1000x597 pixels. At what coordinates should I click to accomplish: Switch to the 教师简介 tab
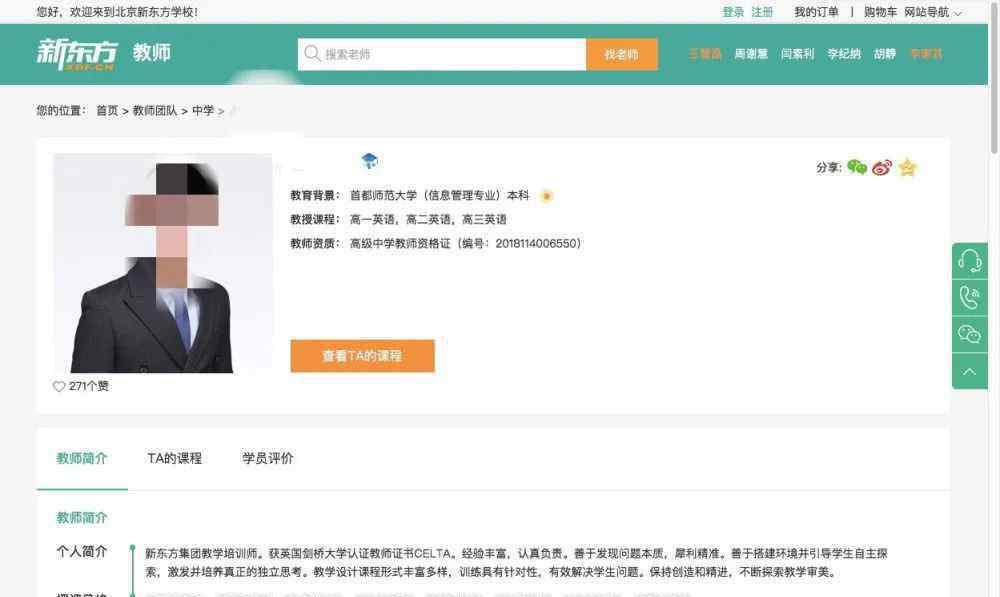82,459
